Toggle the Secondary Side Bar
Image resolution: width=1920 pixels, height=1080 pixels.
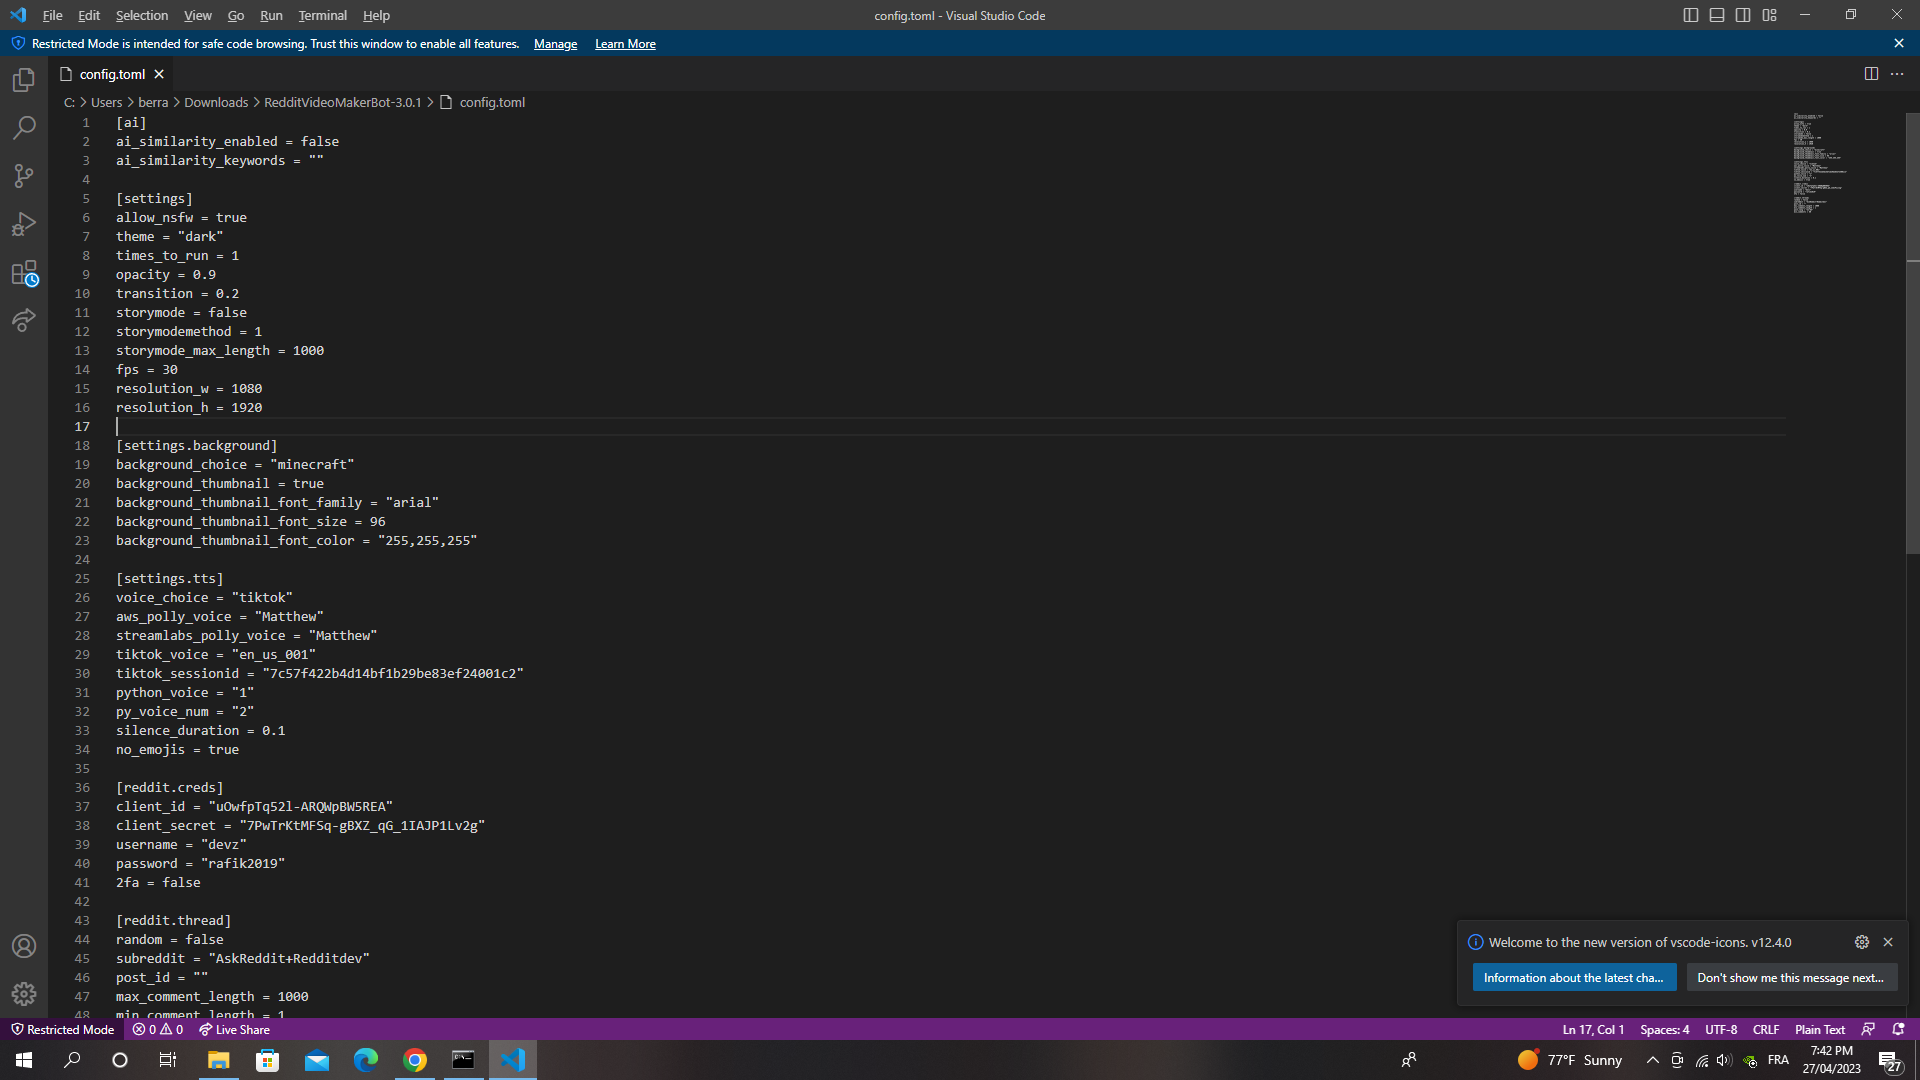pyautogui.click(x=1742, y=15)
